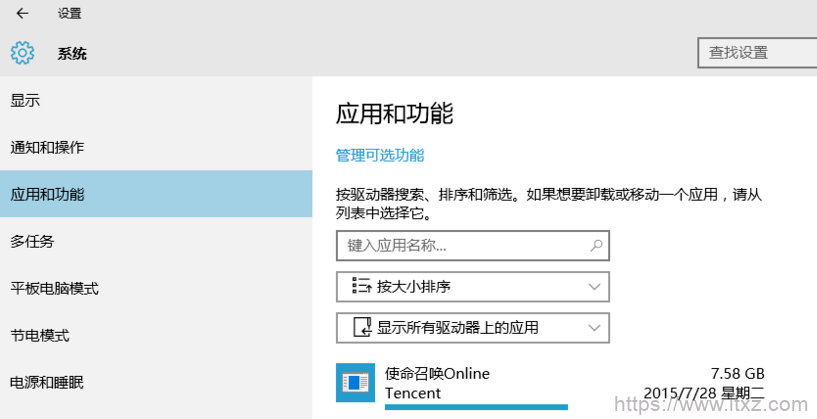Select 应用和功能 in the sidebar
The width and height of the screenshot is (817, 419).
156,194
